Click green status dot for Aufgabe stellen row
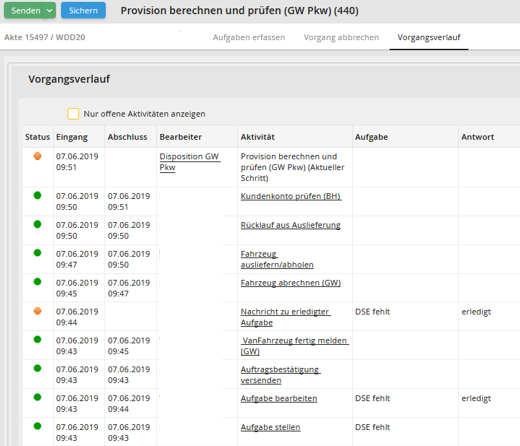520x446 pixels. tap(38, 426)
